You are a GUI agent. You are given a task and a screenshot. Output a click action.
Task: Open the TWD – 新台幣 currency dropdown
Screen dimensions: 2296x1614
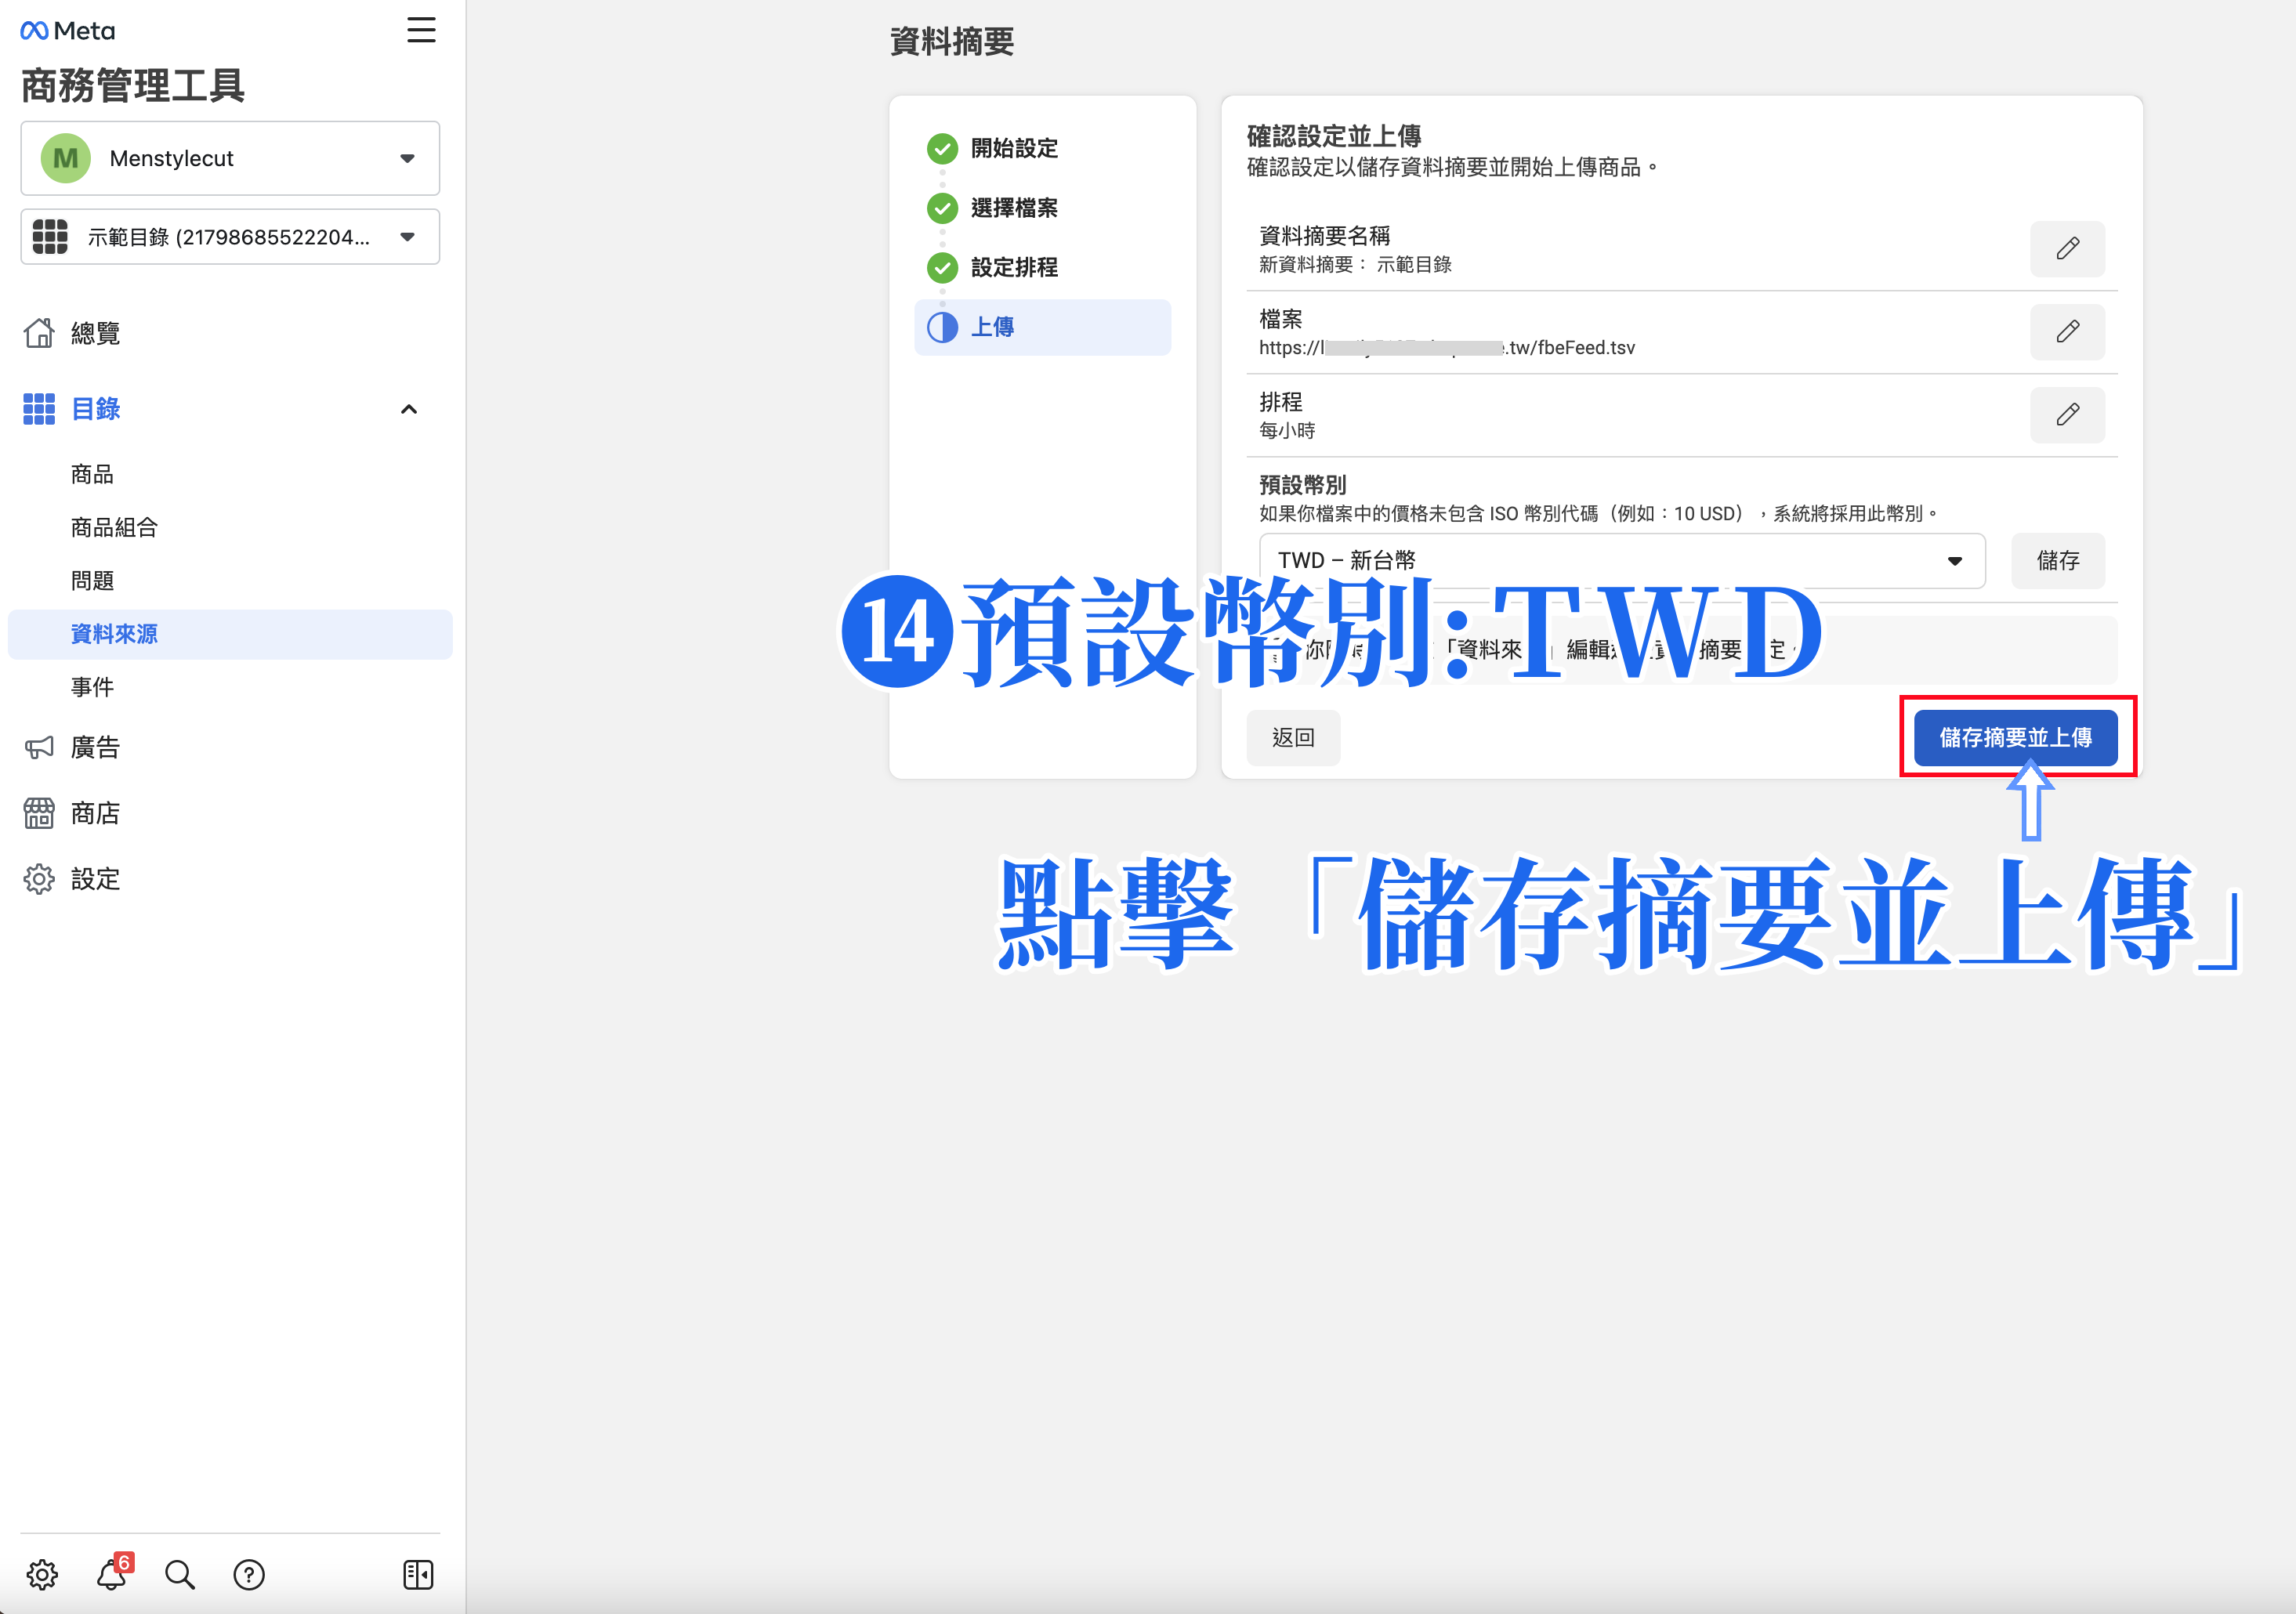click(1622, 561)
